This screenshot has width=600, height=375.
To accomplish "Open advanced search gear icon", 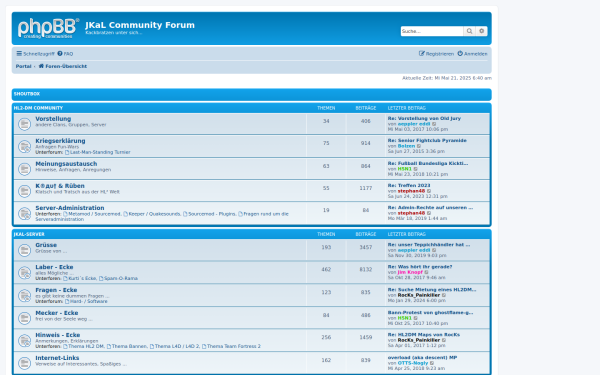I will tap(481, 31).
